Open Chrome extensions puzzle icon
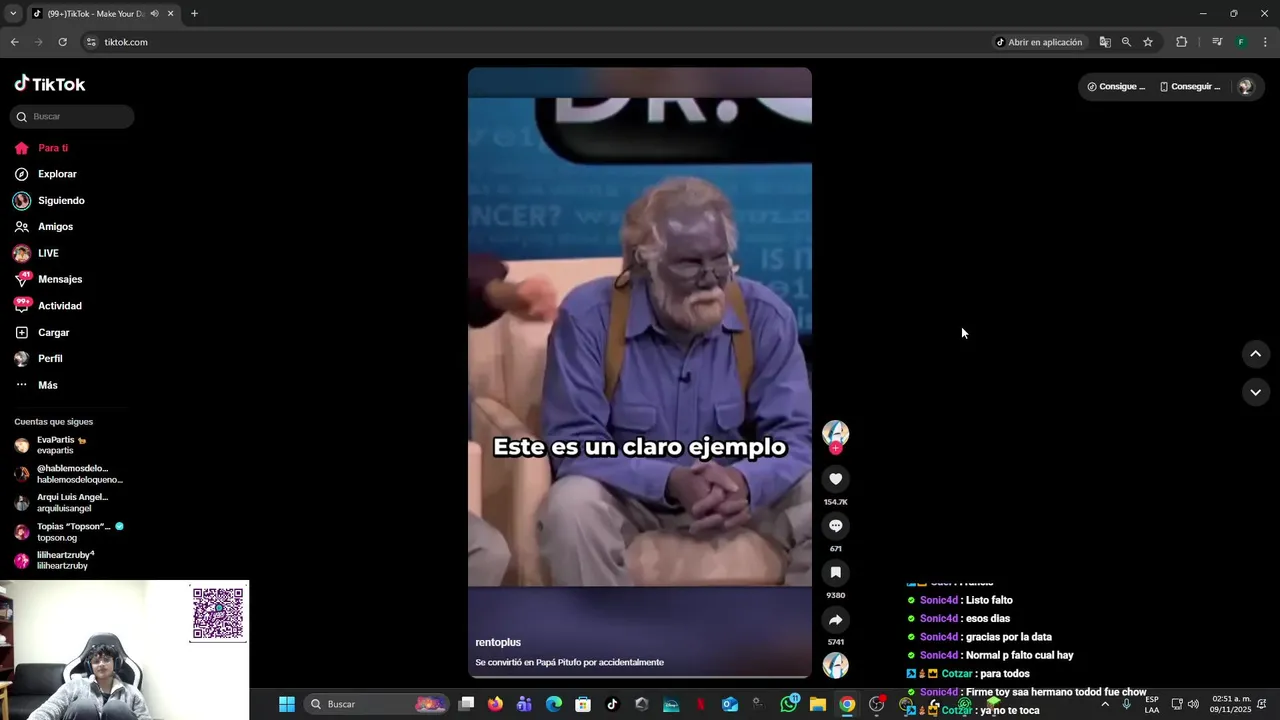The width and height of the screenshot is (1280, 720). pos(1181,42)
